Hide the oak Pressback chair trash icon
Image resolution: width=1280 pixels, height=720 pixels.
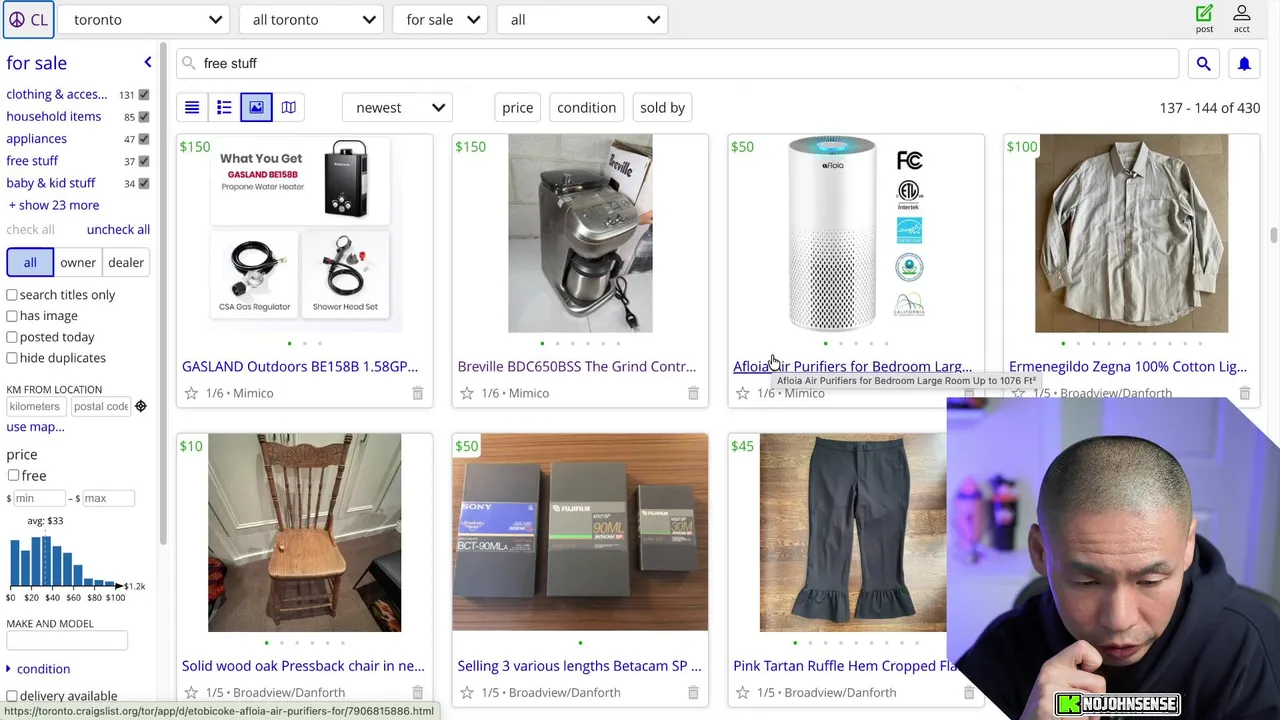pyautogui.click(x=417, y=692)
